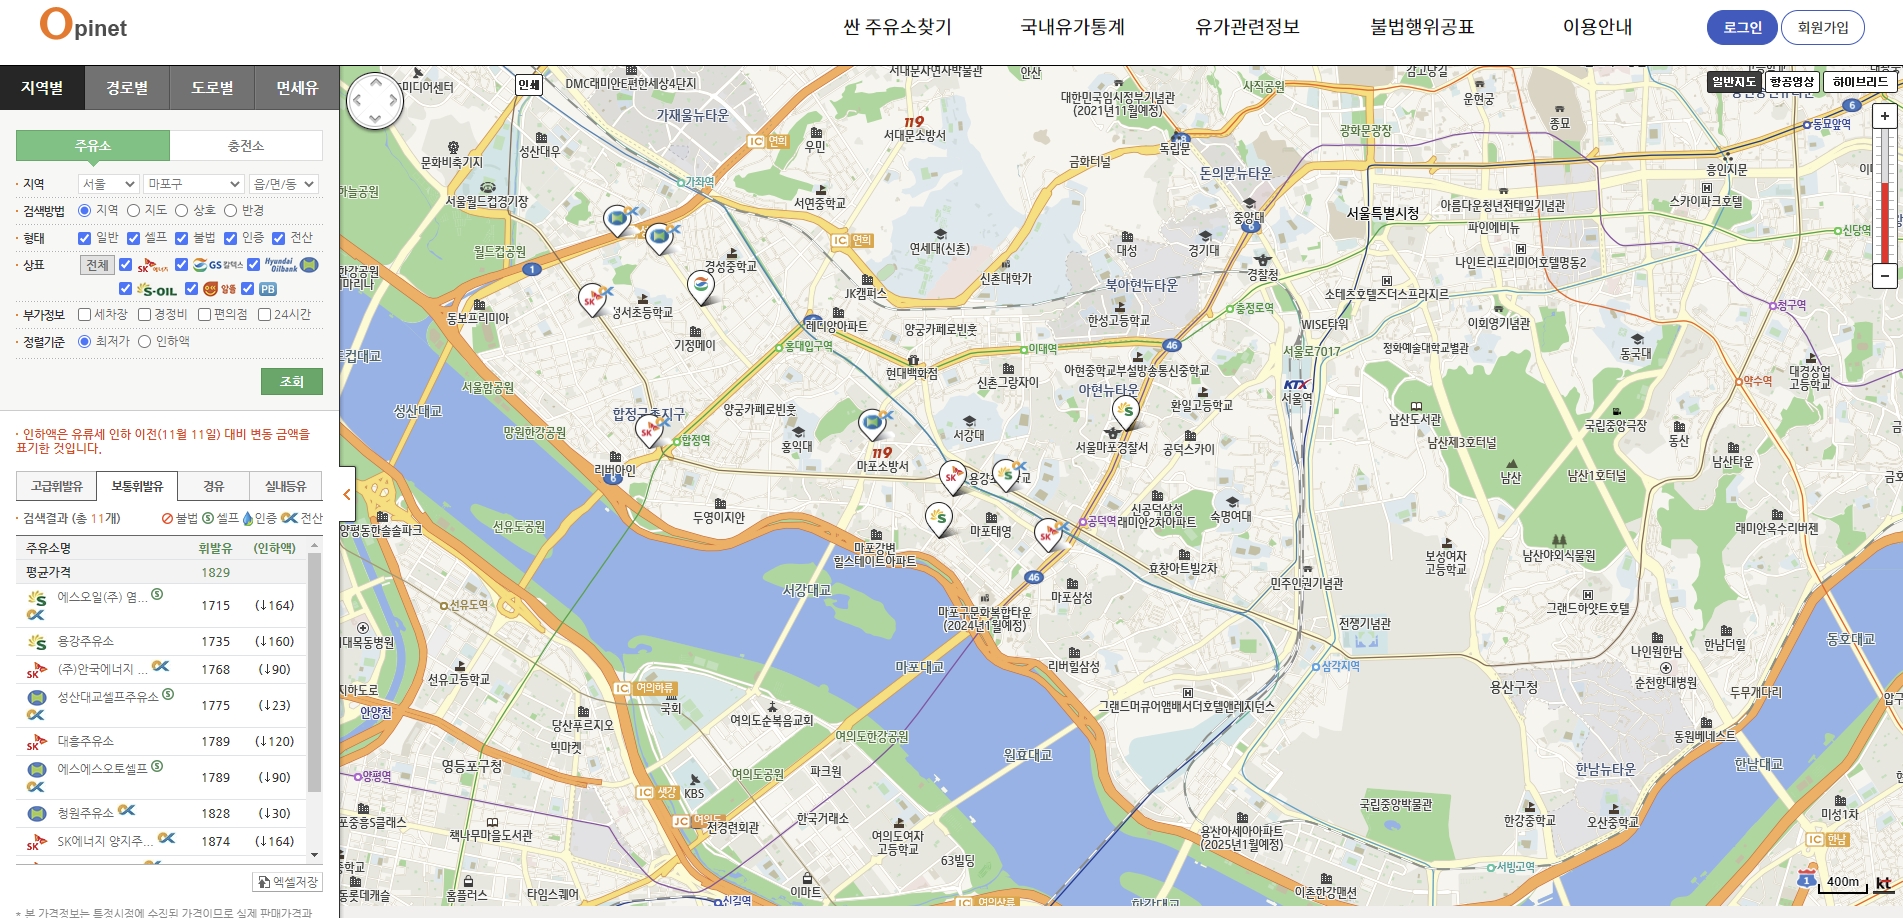
Task: Select the 실내등유 fuel tab
Action: 286,486
